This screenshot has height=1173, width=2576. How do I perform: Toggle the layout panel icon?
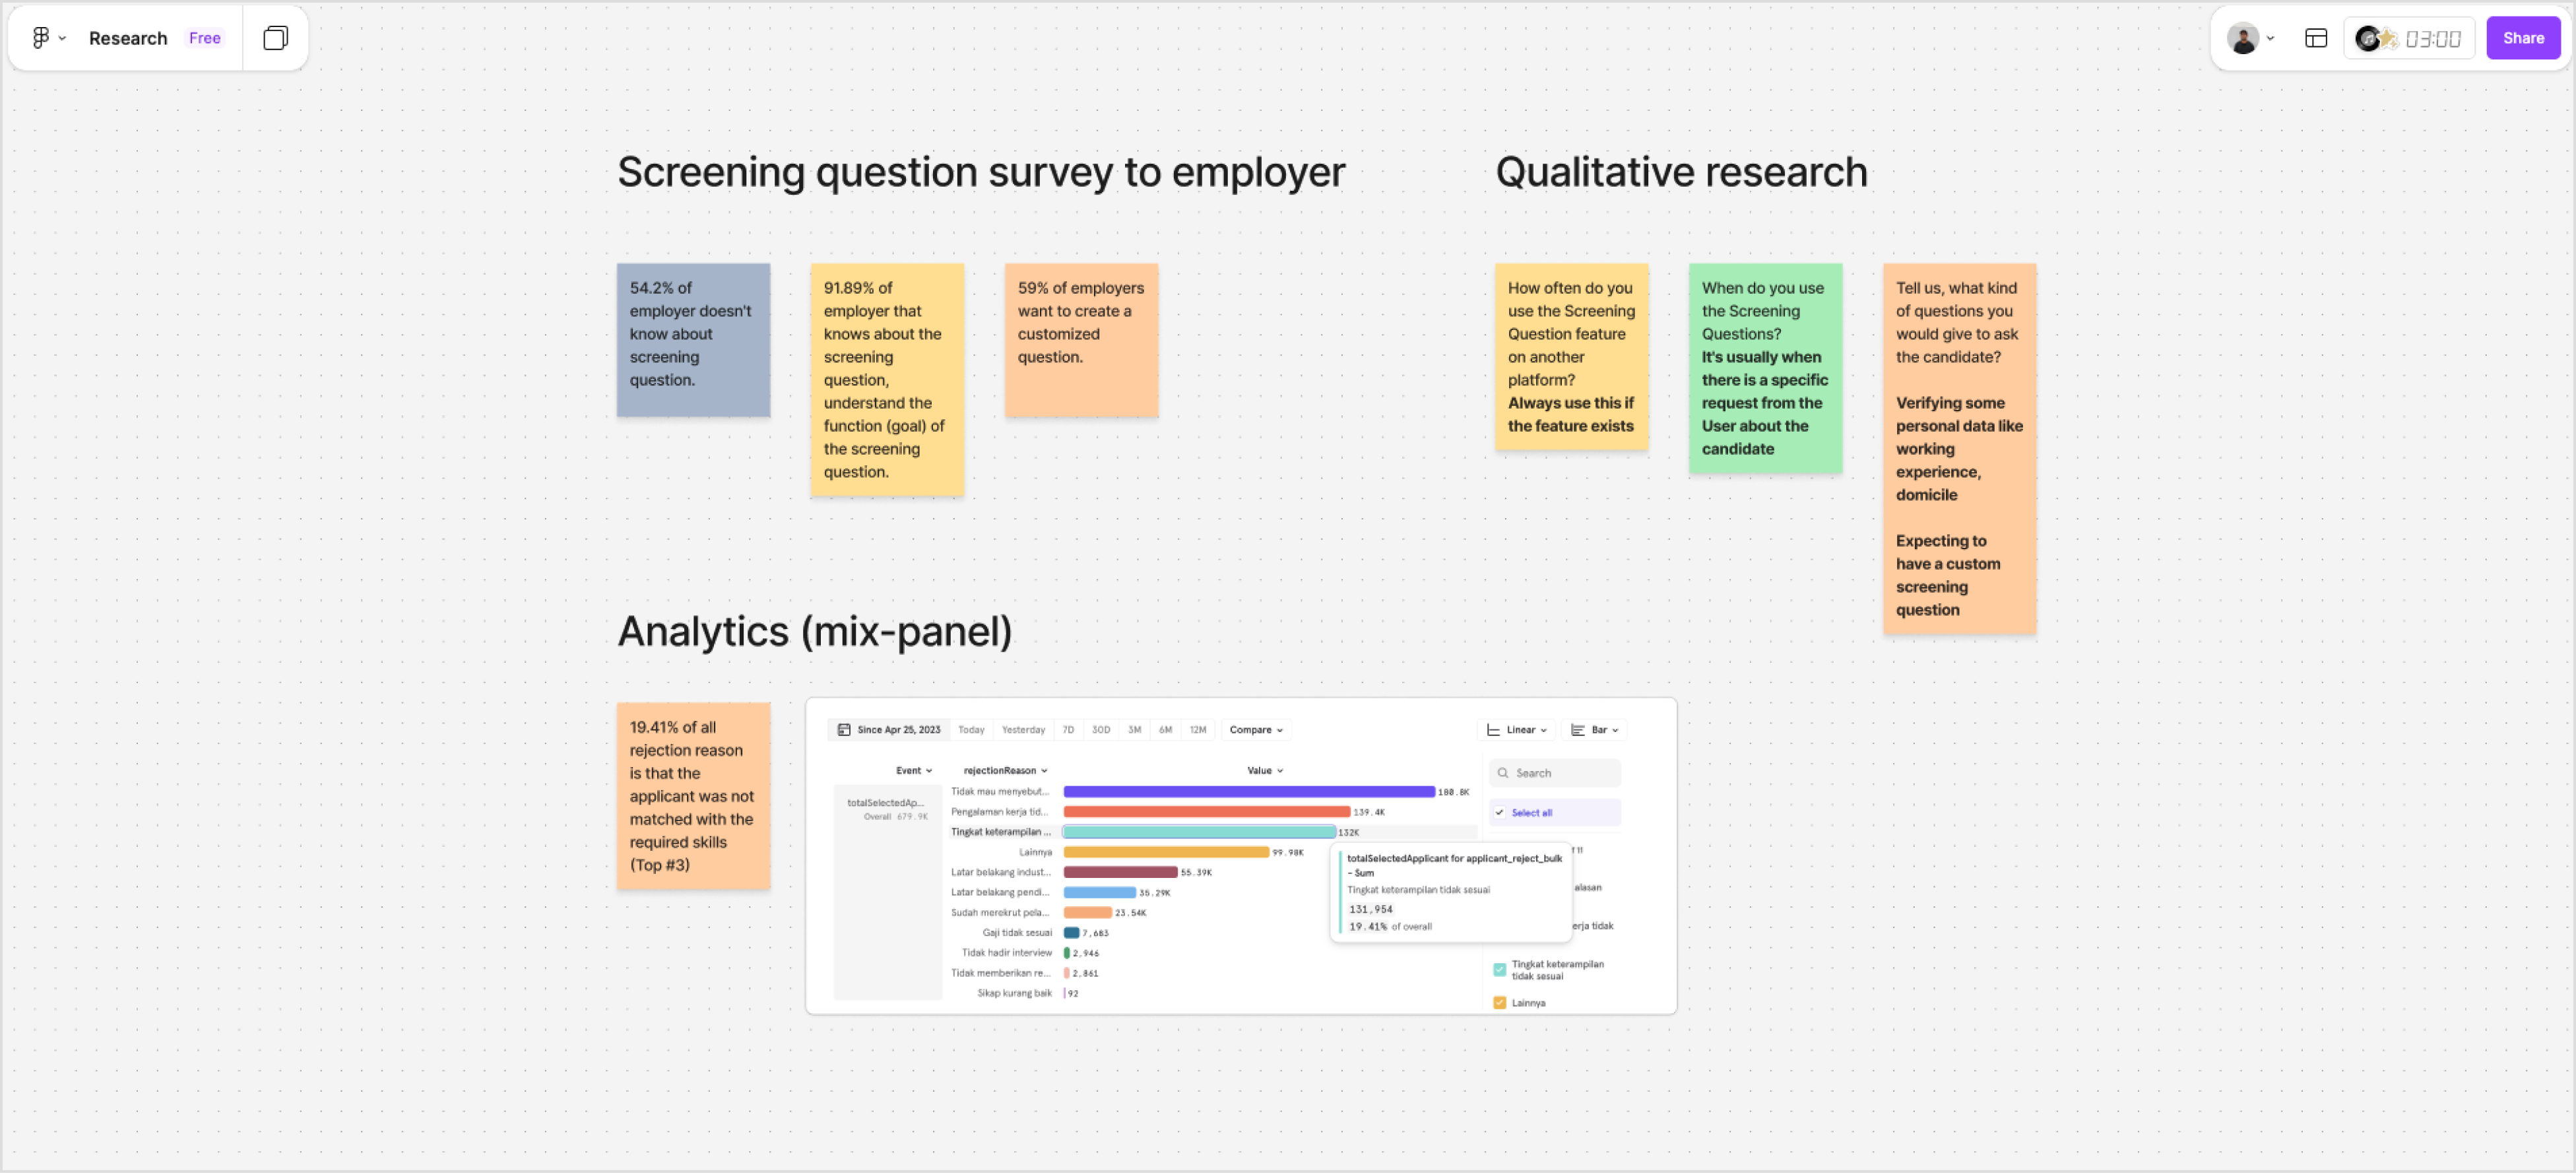pyautogui.click(x=2316, y=38)
